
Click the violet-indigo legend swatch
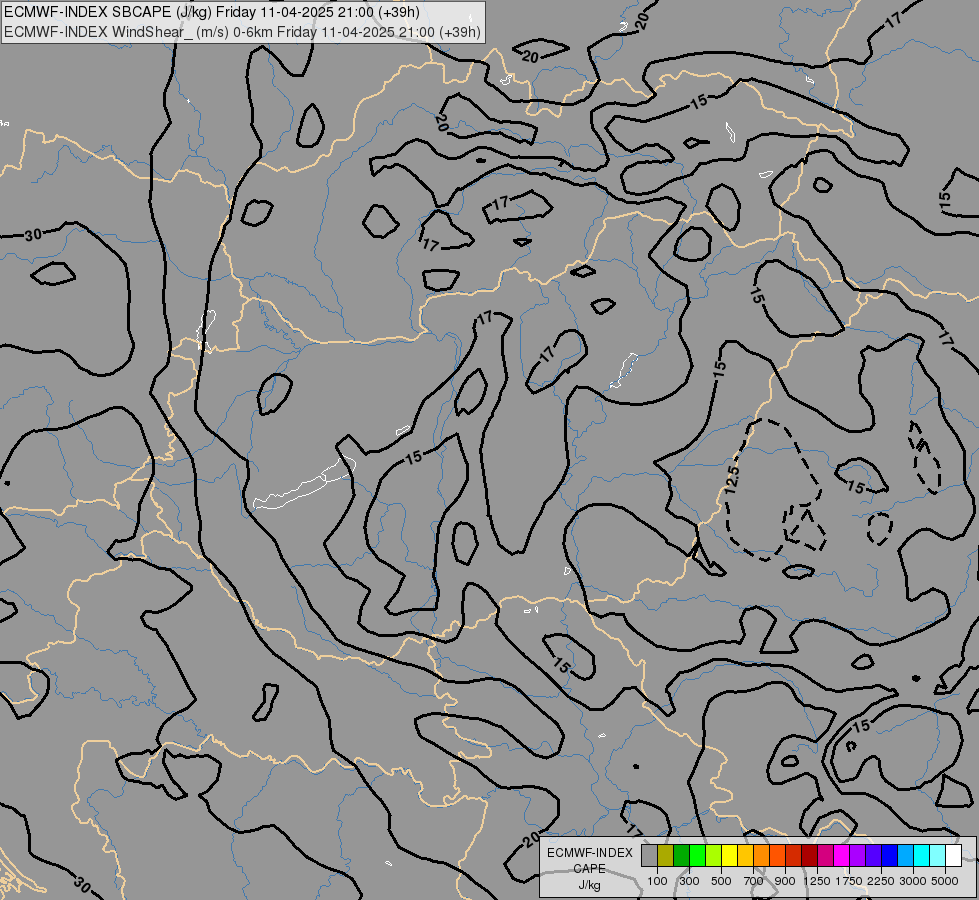[873, 855]
